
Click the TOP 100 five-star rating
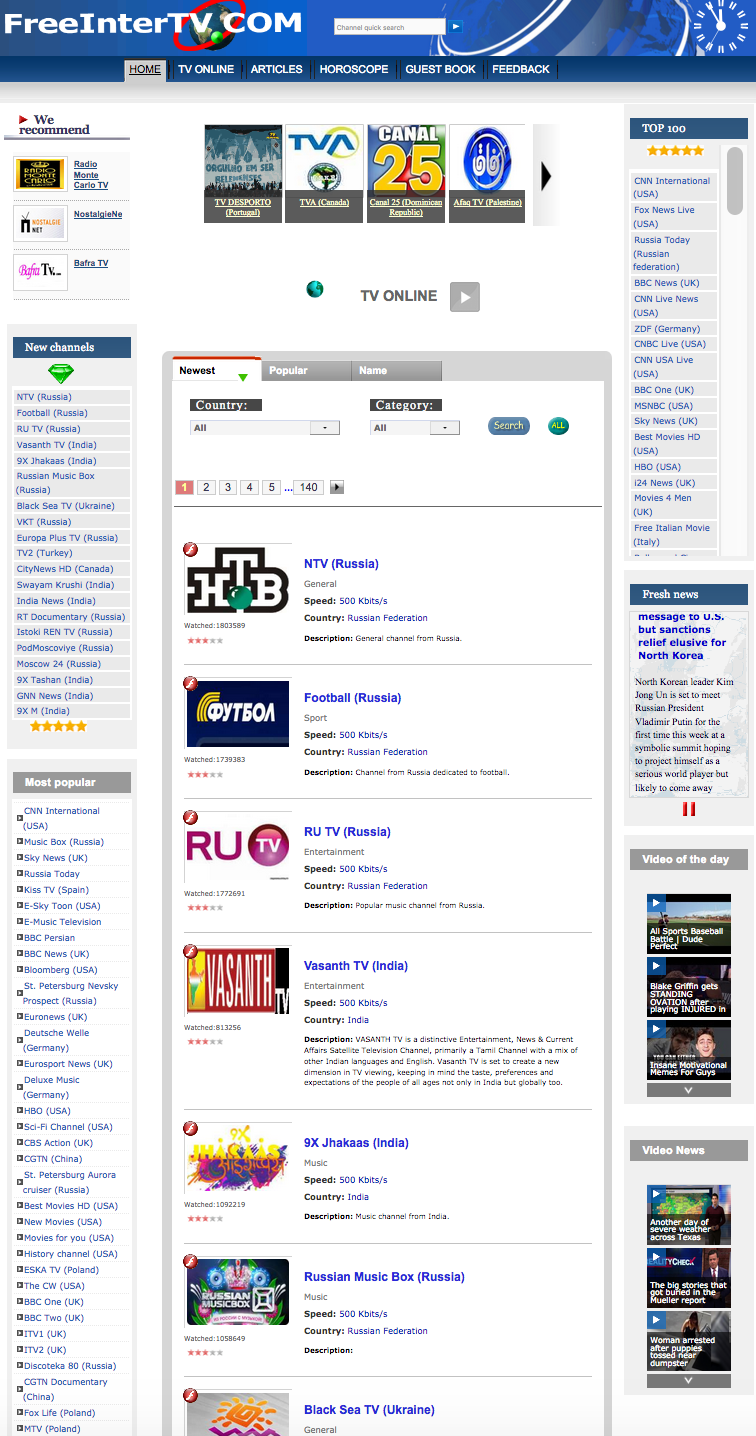(x=675, y=151)
